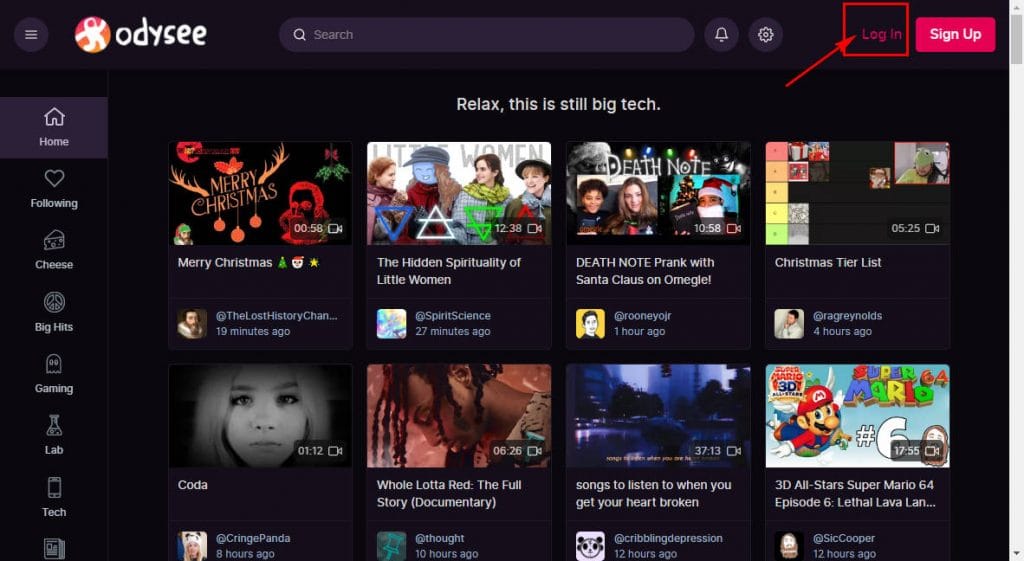This screenshot has height=561, width=1024.
Task: Open Gaming sidebar label
Action: click(x=54, y=388)
